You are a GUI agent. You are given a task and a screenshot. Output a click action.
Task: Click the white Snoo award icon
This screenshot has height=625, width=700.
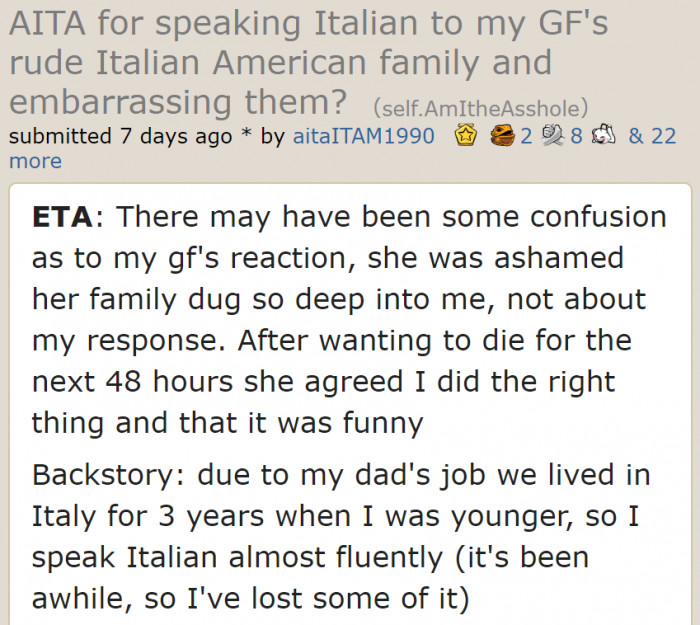point(605,136)
